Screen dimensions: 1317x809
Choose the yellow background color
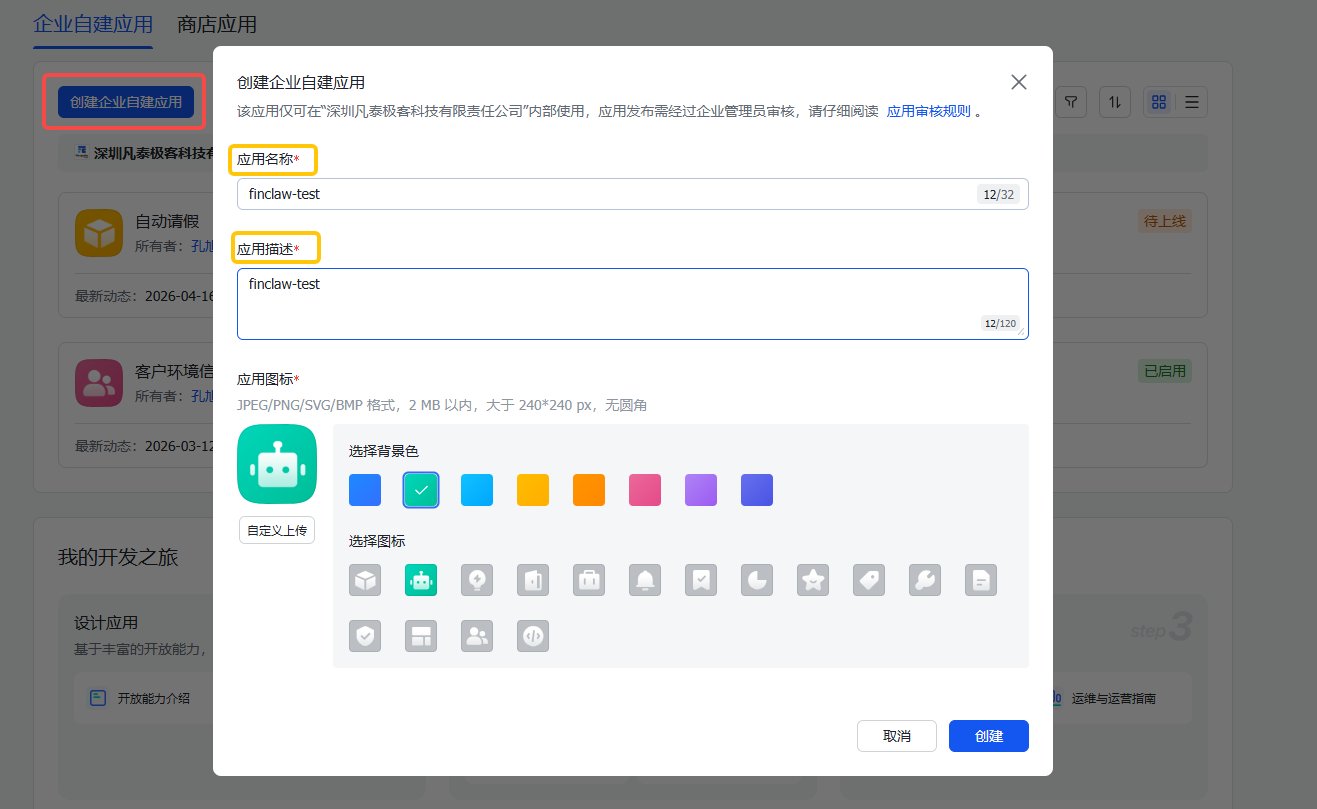[x=533, y=490]
